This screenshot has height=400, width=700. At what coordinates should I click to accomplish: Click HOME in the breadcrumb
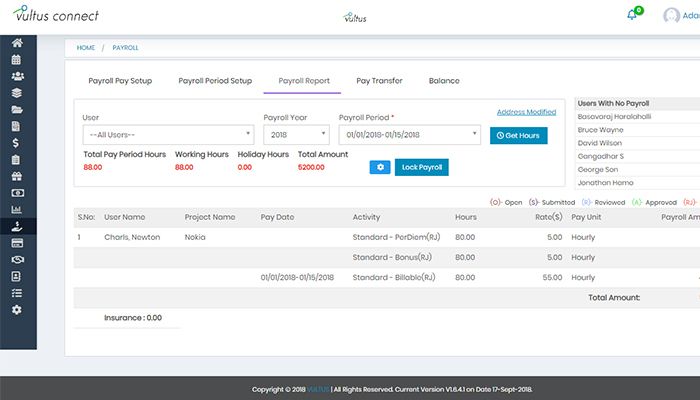(86, 47)
